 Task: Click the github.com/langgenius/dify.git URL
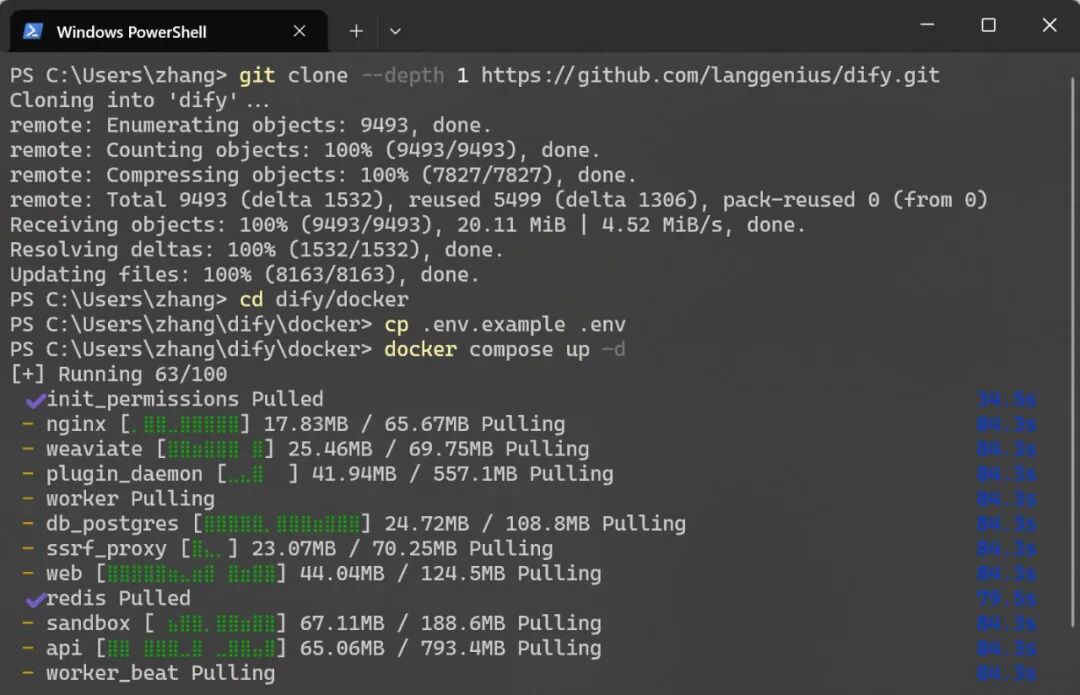pos(710,75)
